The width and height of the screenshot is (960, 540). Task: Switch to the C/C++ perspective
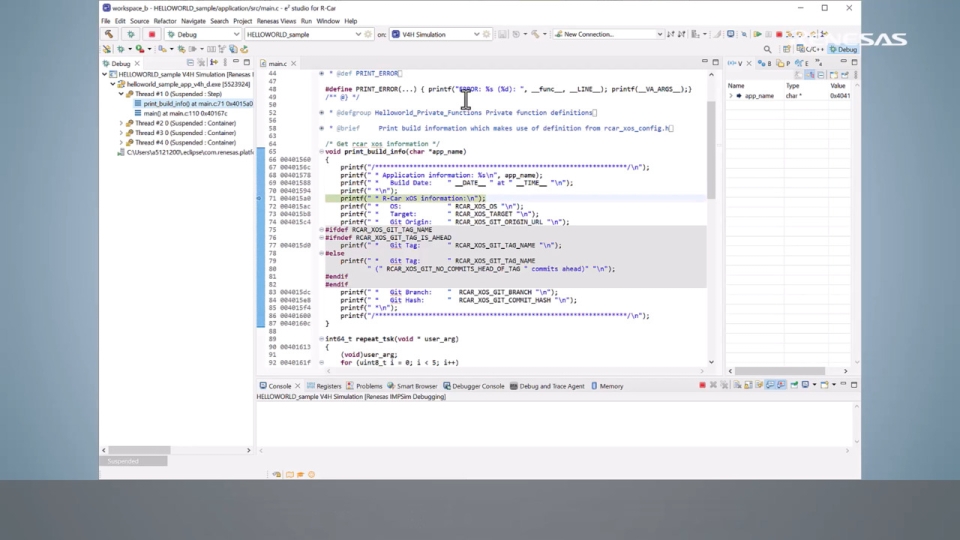[x=810, y=49]
